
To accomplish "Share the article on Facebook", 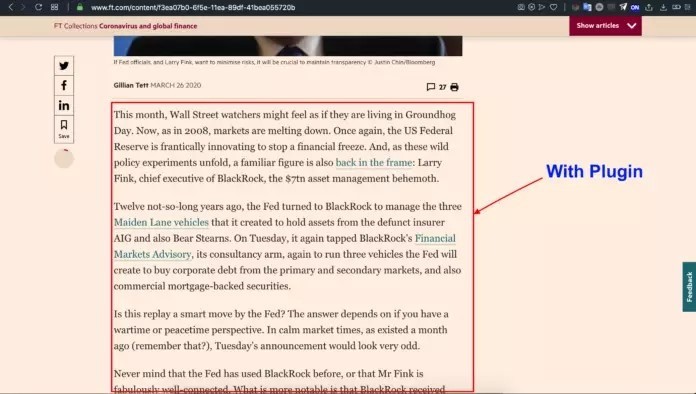I will [64, 86].
